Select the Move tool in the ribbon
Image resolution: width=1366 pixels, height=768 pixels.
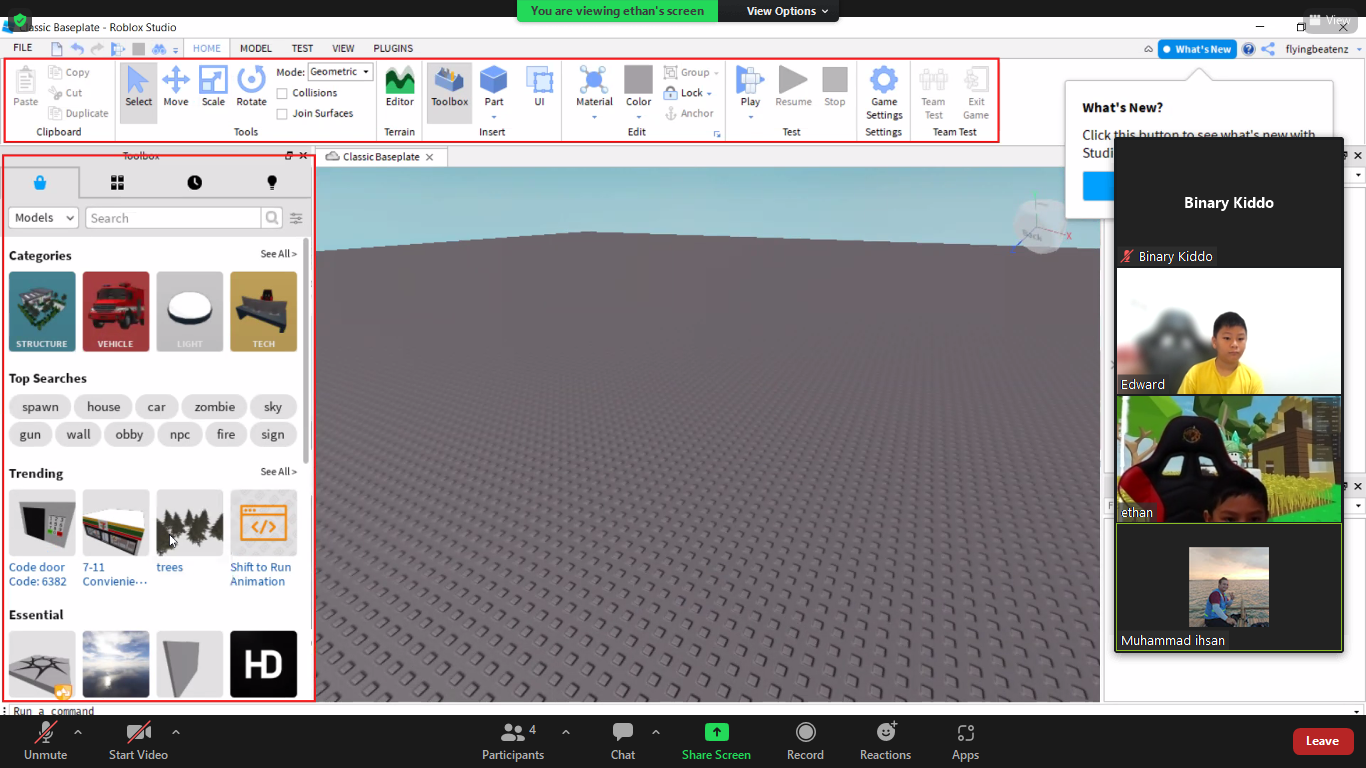(x=176, y=87)
